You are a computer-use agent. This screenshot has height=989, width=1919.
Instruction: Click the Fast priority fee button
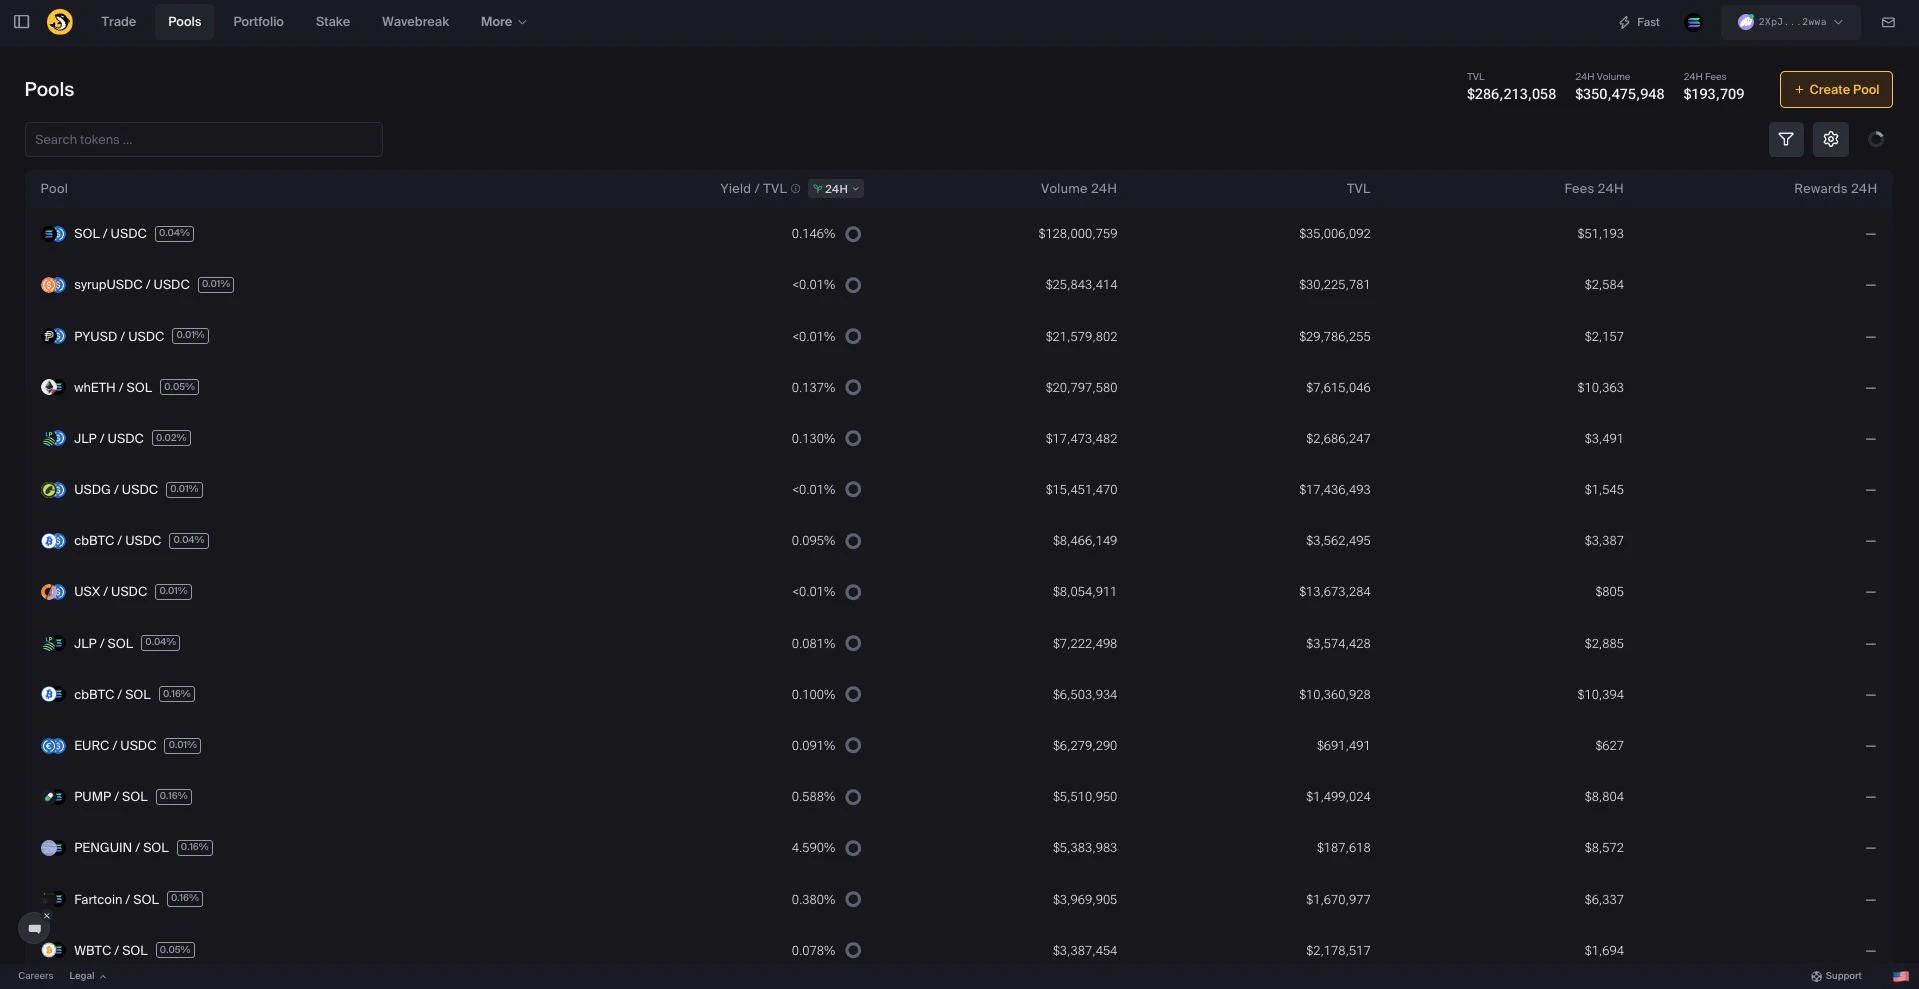click(1639, 22)
